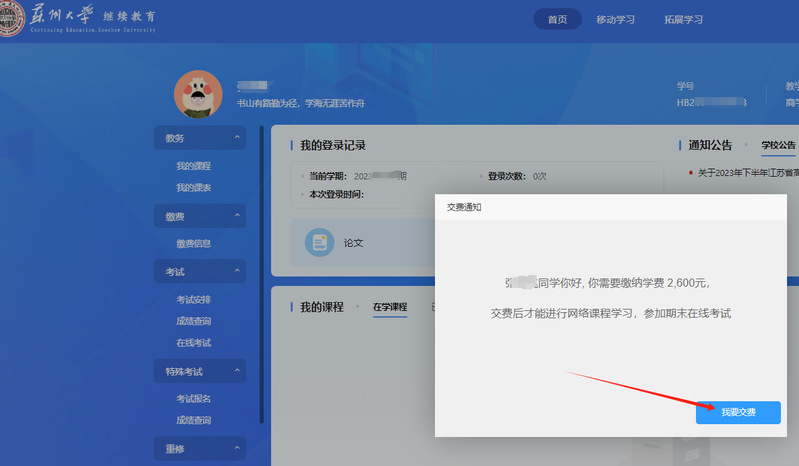This screenshot has width=799, height=466.
Task: Toggle the 重修 sidebar section
Action: [199, 449]
